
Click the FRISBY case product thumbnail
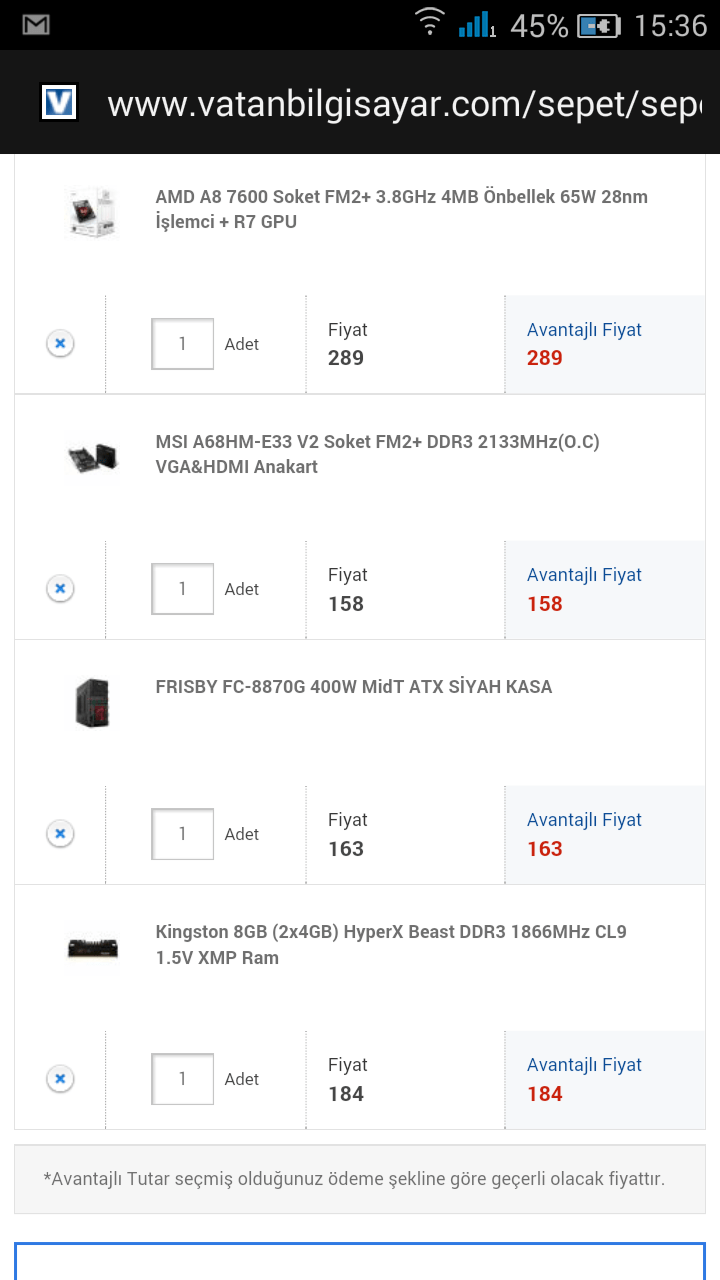click(92, 702)
